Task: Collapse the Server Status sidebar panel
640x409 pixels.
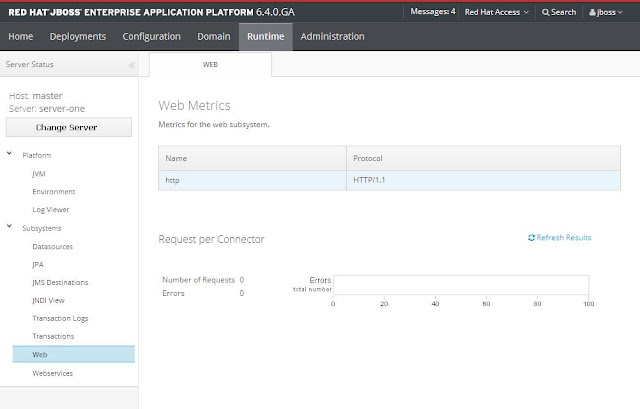Action: [131, 65]
